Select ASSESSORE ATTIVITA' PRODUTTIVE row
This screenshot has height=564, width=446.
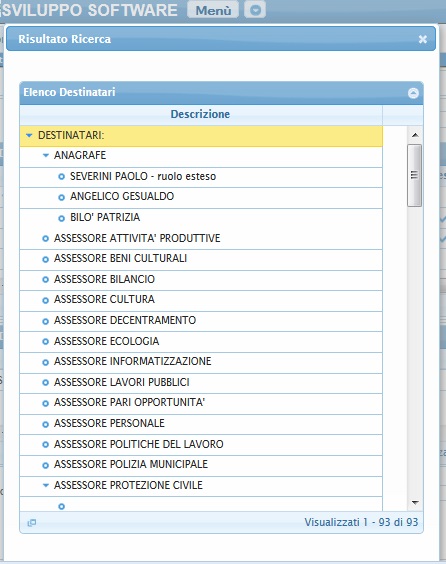click(201, 238)
